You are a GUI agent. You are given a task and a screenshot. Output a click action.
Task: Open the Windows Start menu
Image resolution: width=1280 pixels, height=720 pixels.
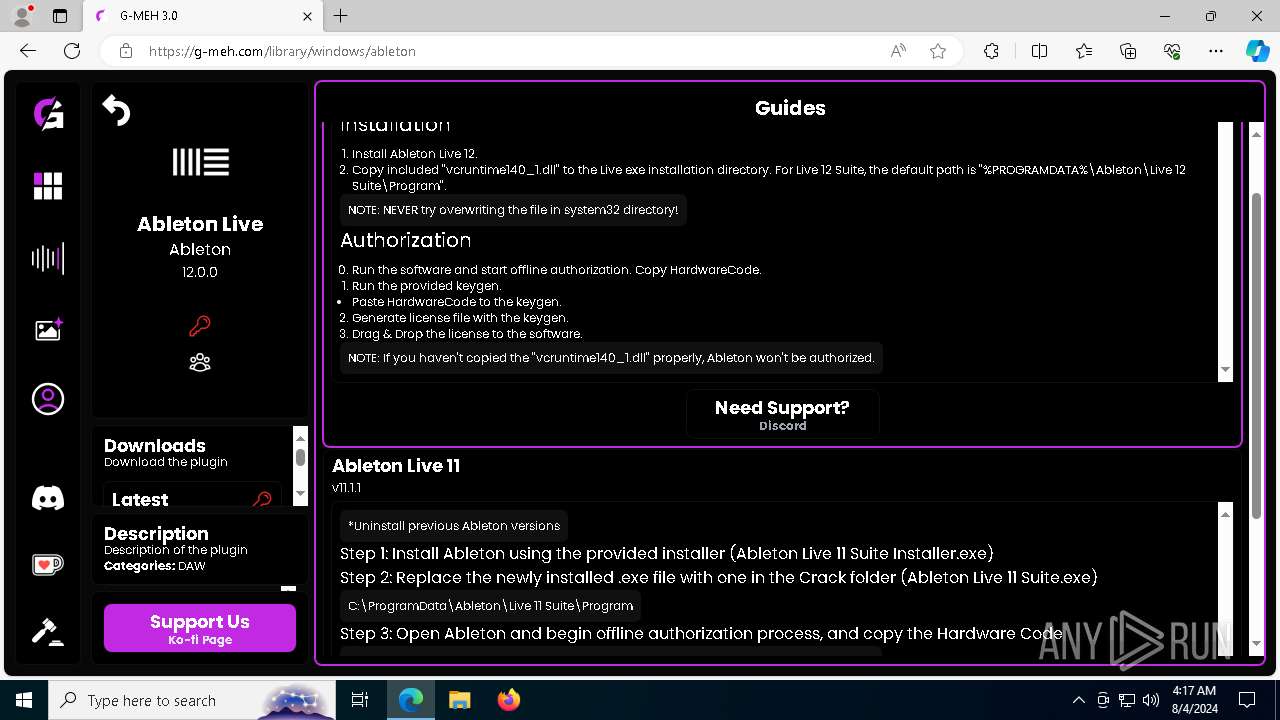[24, 700]
